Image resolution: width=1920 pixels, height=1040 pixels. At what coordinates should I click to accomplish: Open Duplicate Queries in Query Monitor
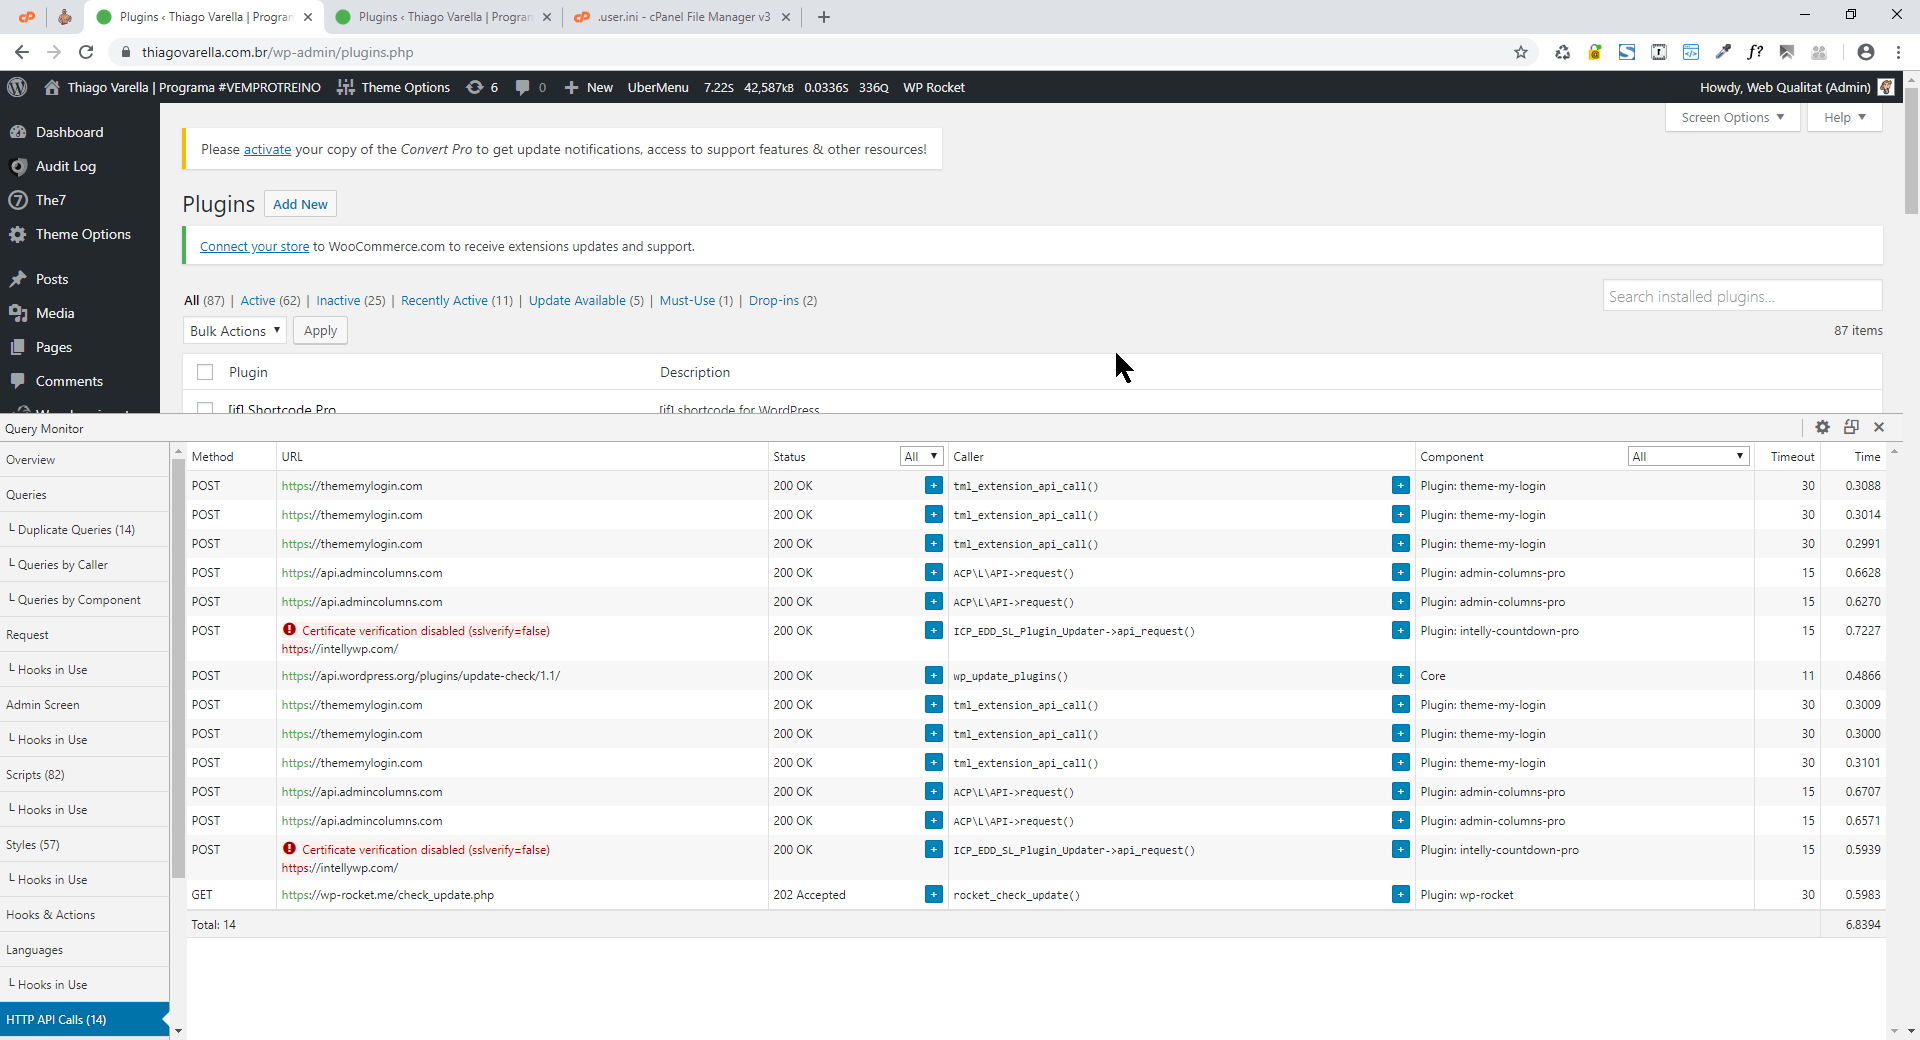76,530
